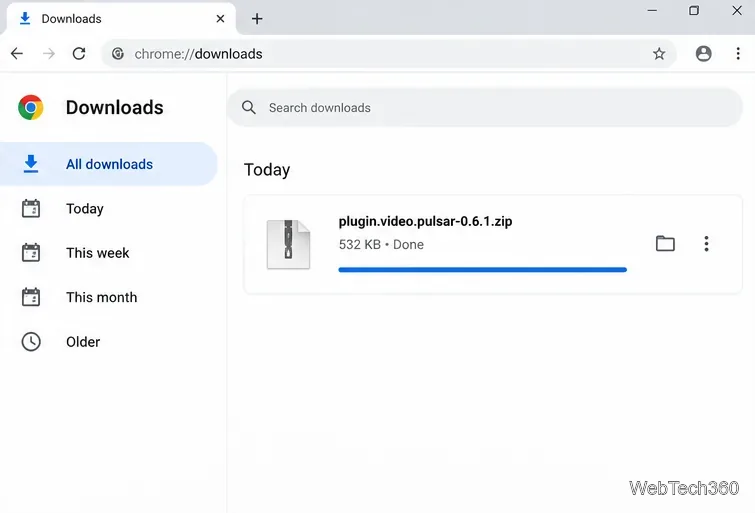Image resolution: width=755 pixels, height=513 pixels.
Task: Select All downloads in the sidebar
Action: (109, 164)
